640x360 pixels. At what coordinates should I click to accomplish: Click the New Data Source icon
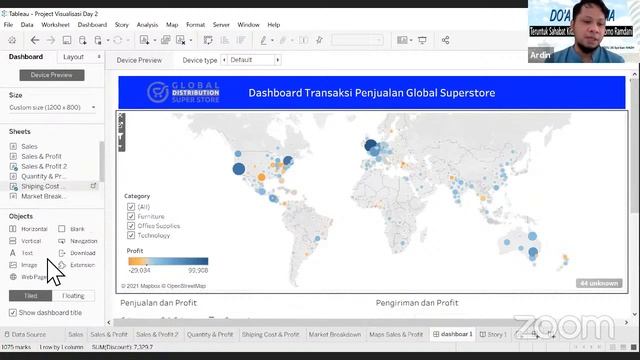(82, 40)
